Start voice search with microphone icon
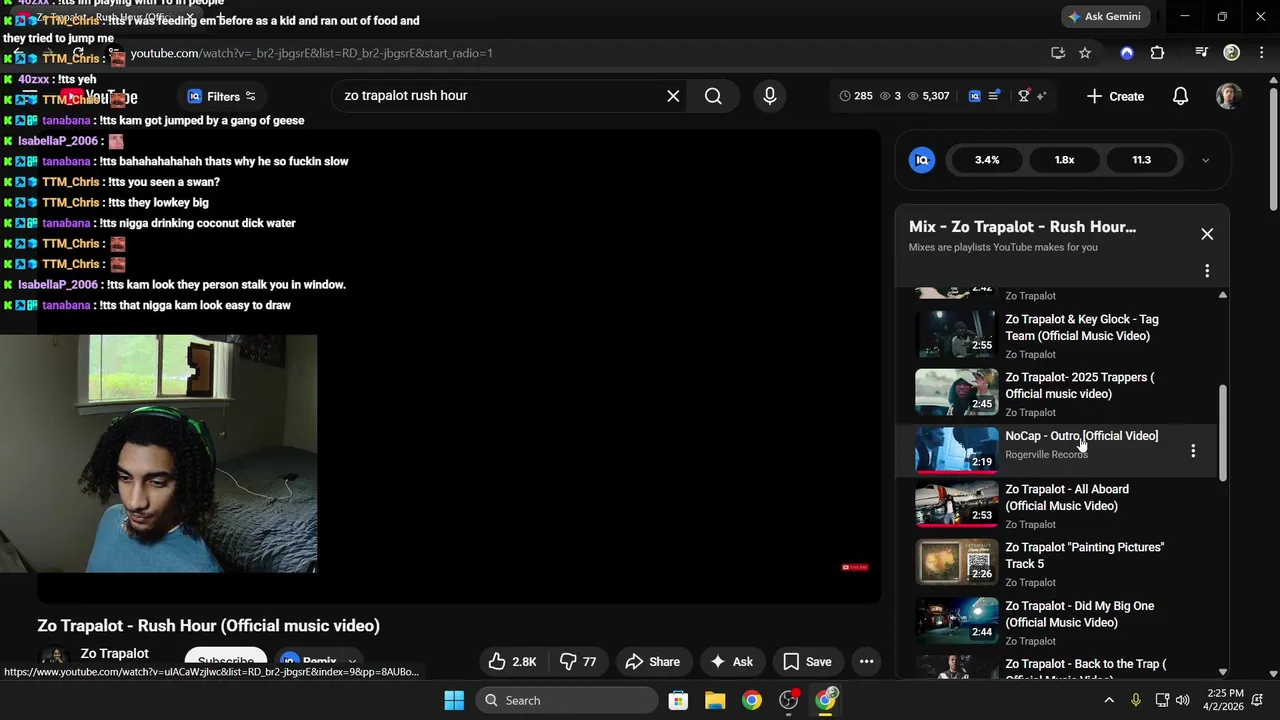Image resolution: width=1280 pixels, height=720 pixels. coord(769,96)
